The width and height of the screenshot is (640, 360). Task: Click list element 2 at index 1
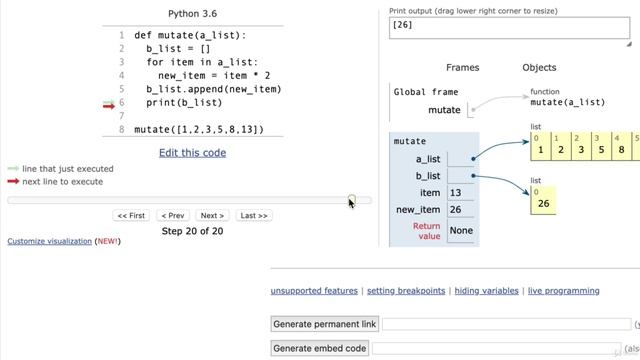click(x=561, y=146)
